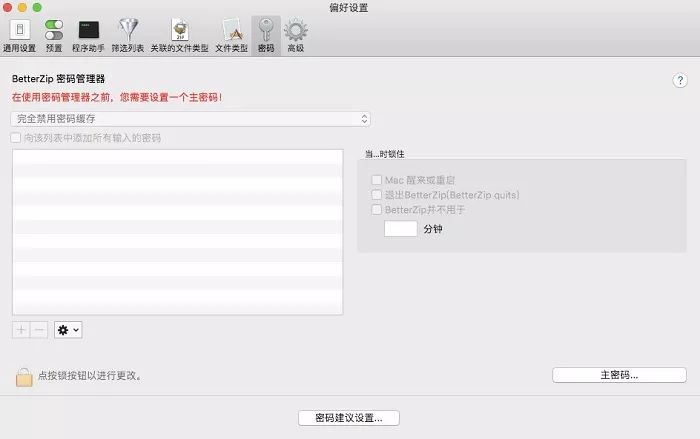Open the 程序助手 terminal pane

(88, 36)
